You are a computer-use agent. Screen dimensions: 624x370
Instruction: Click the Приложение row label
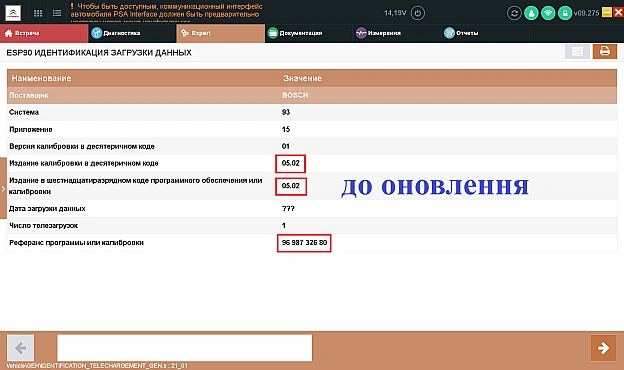pyautogui.click(x=31, y=129)
